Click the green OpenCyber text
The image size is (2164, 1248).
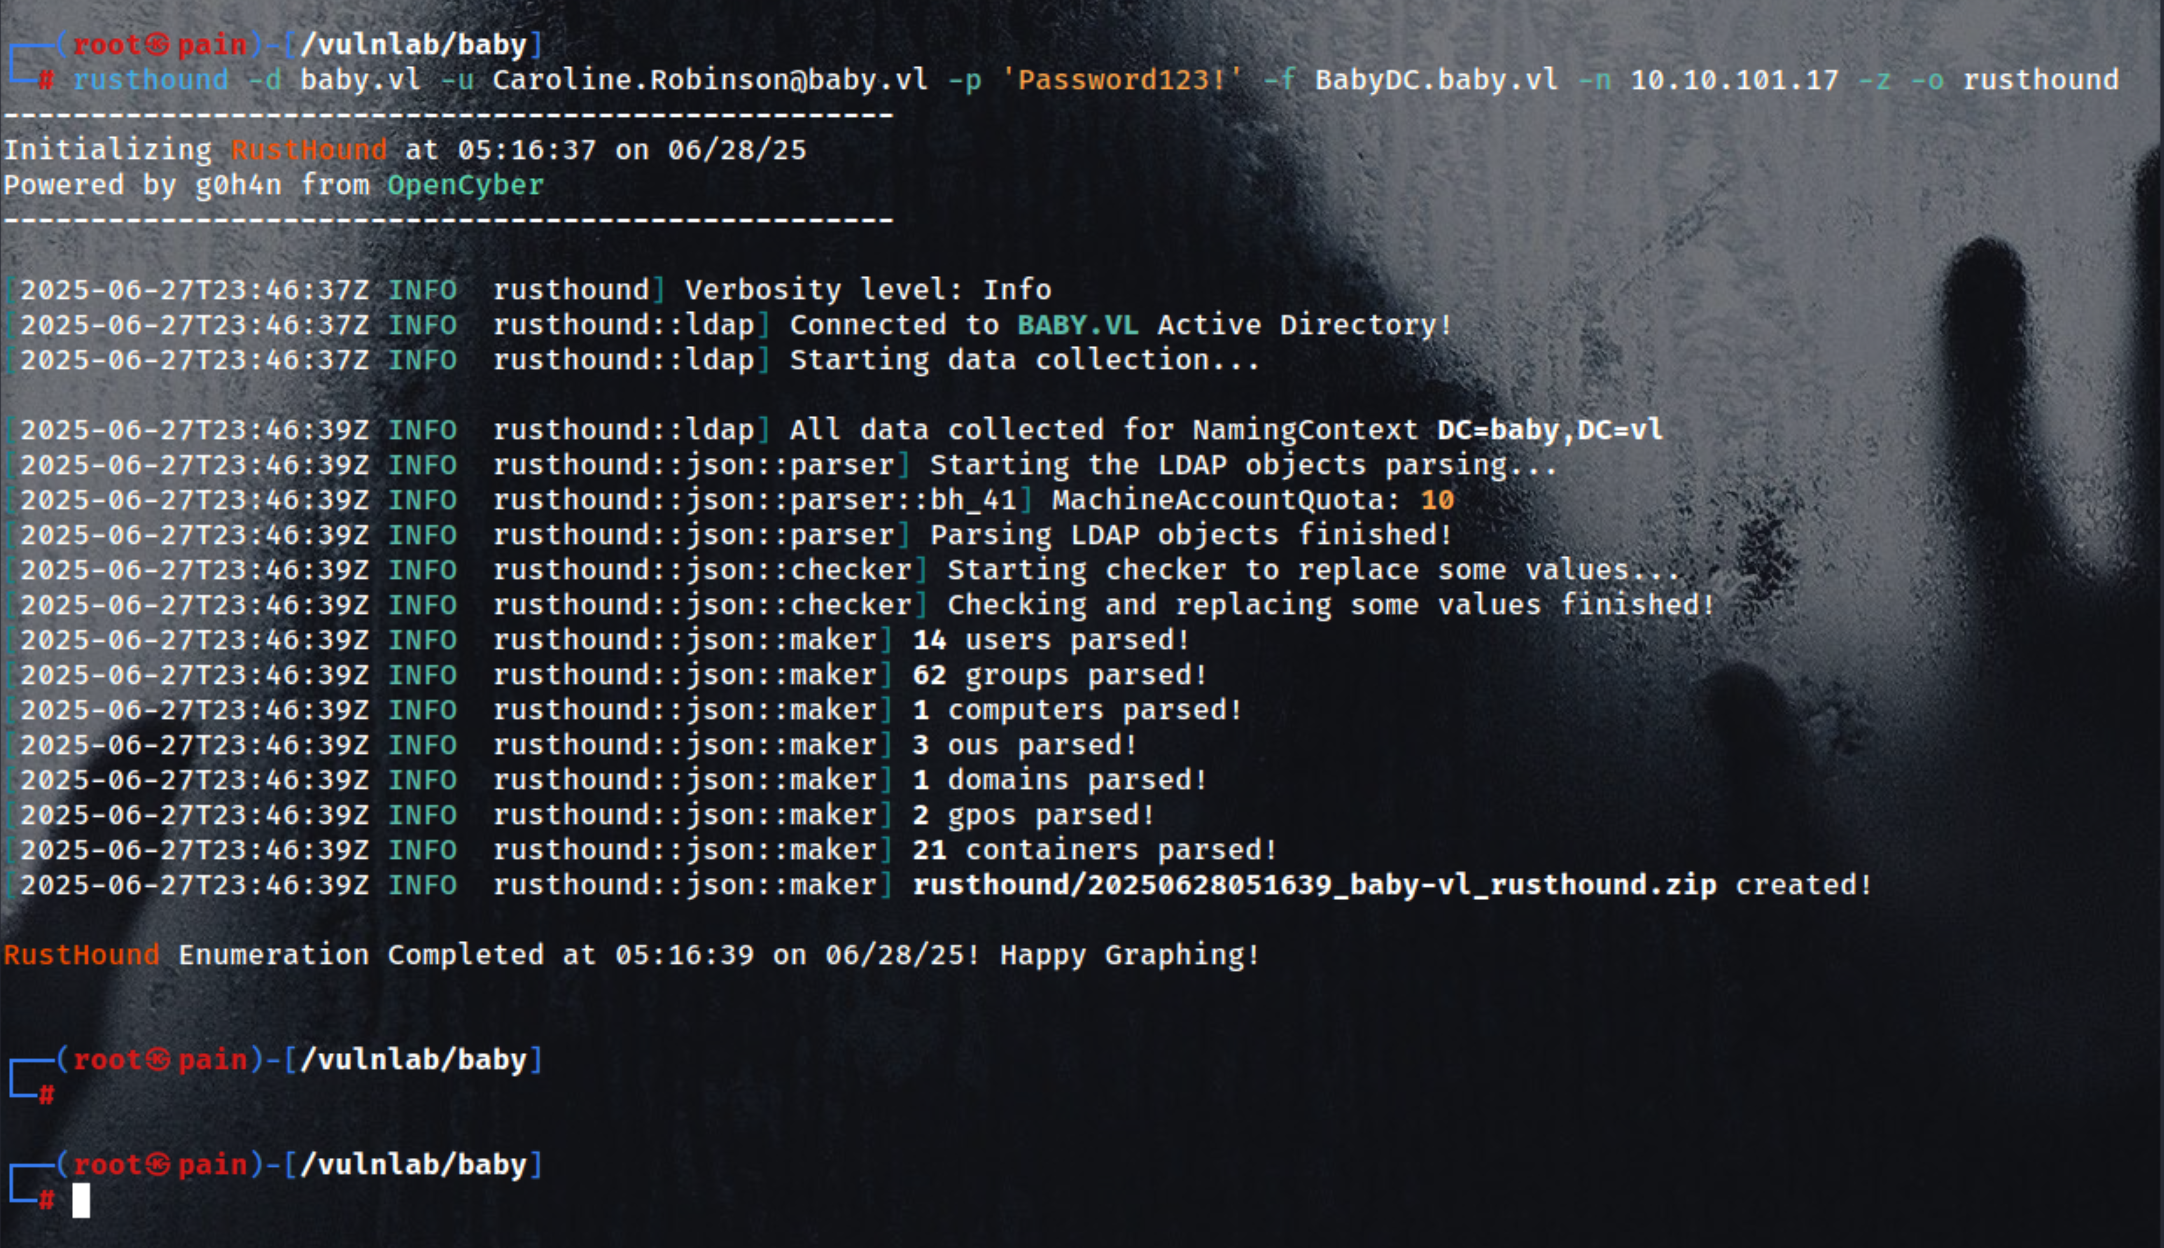click(x=466, y=185)
